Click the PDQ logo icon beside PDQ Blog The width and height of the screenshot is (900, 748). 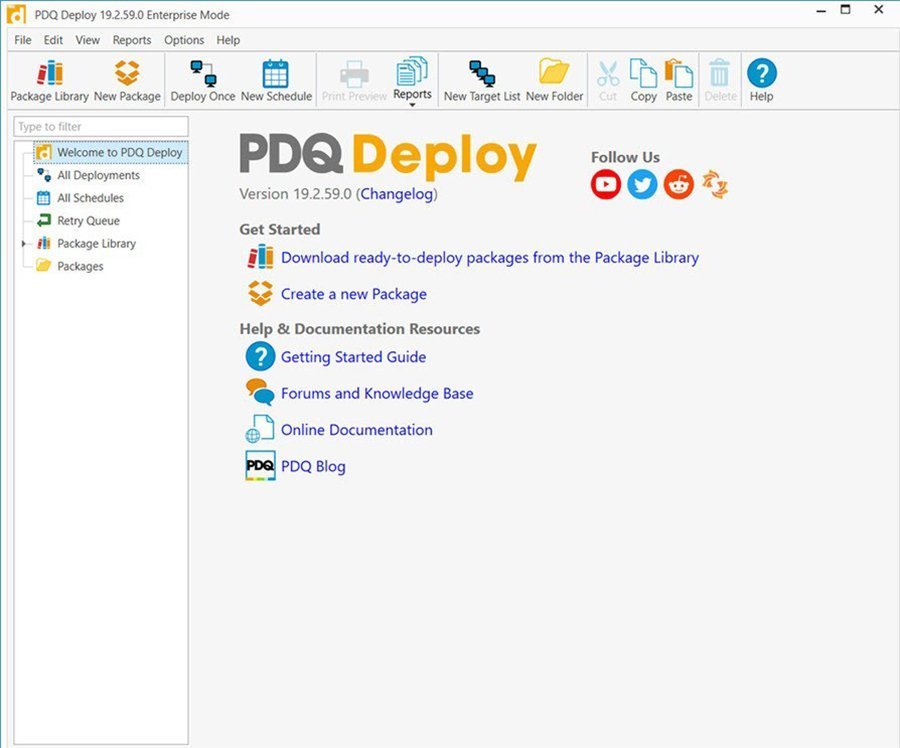[260, 466]
